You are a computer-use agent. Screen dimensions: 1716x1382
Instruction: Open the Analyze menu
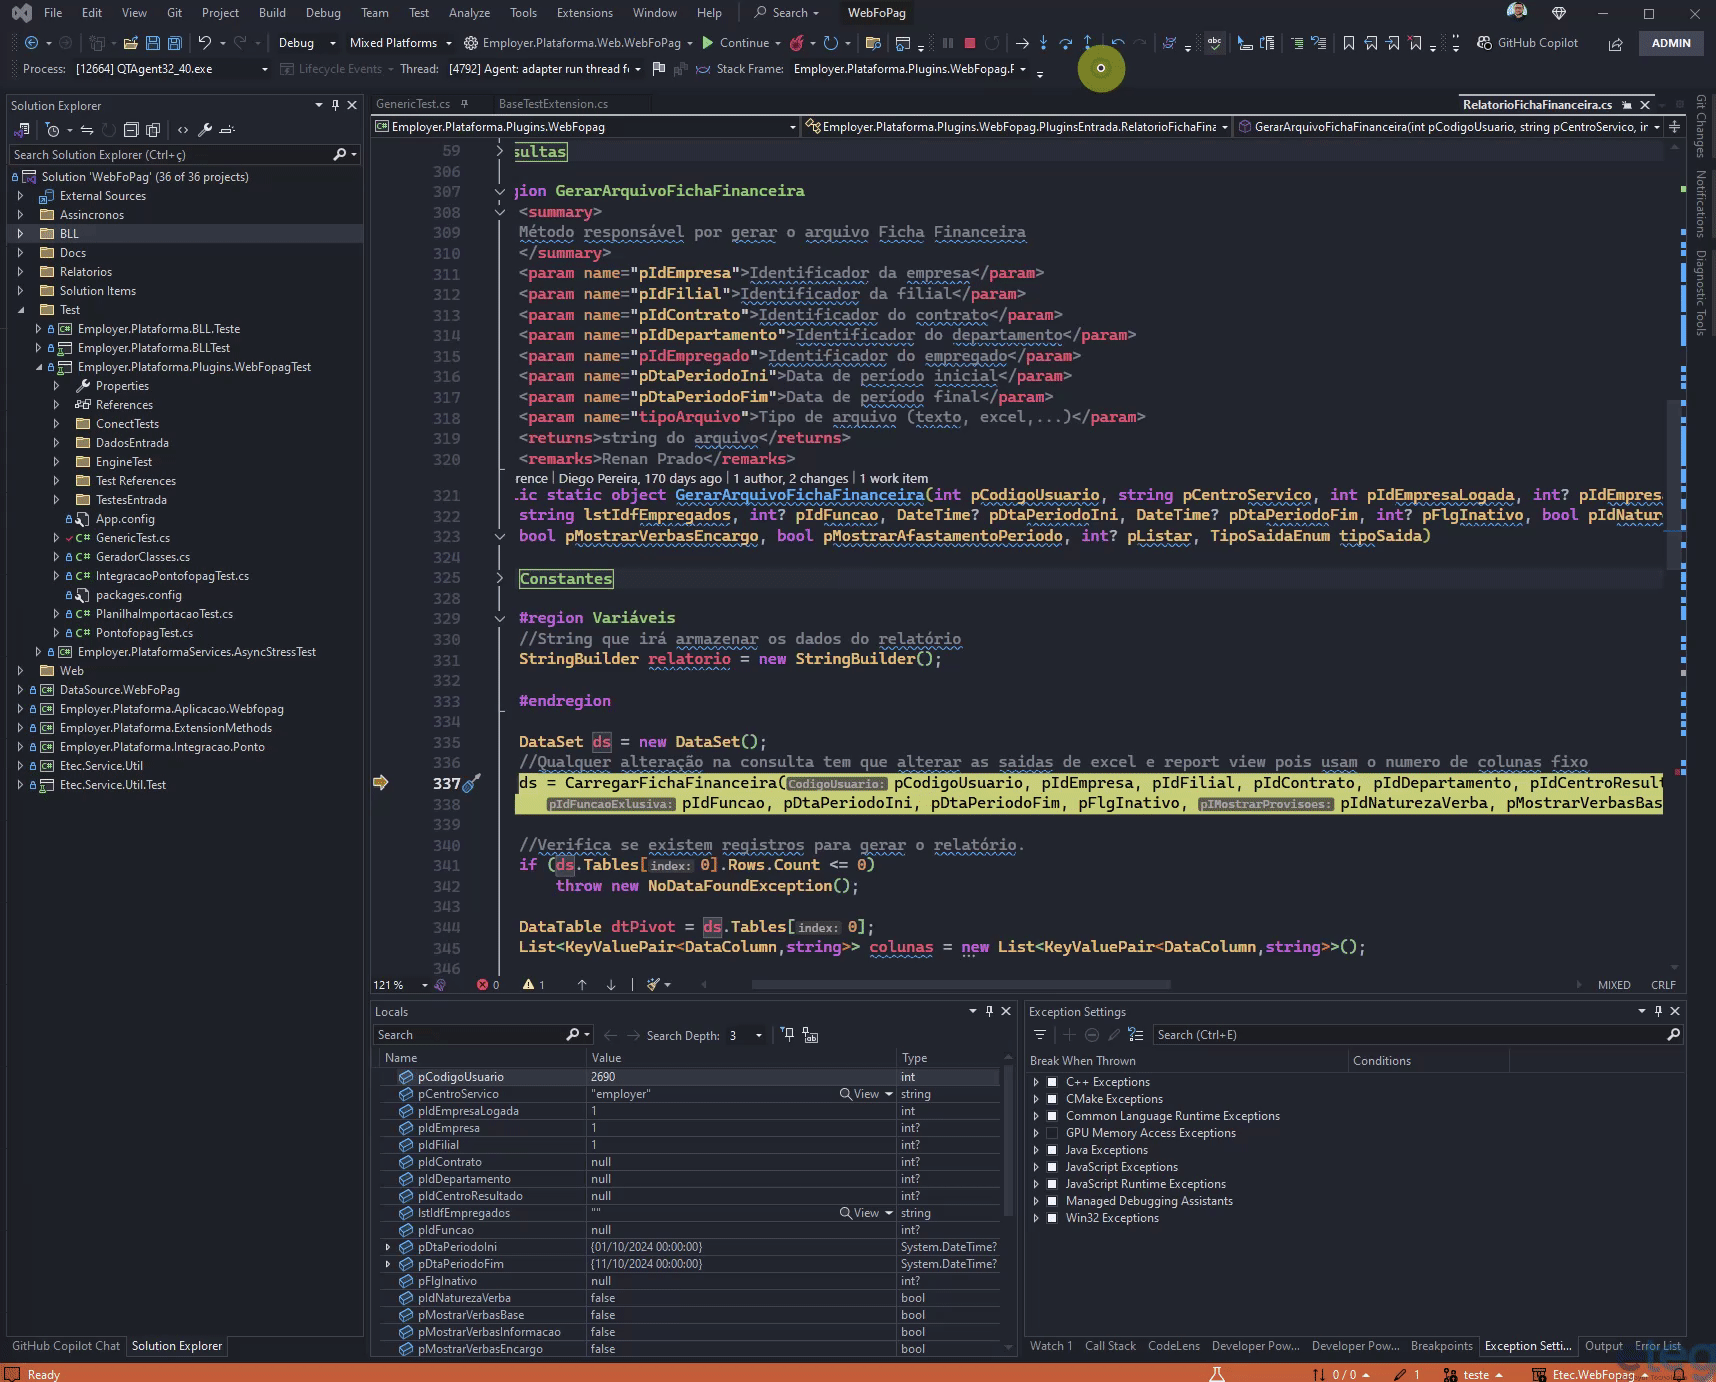(x=469, y=13)
